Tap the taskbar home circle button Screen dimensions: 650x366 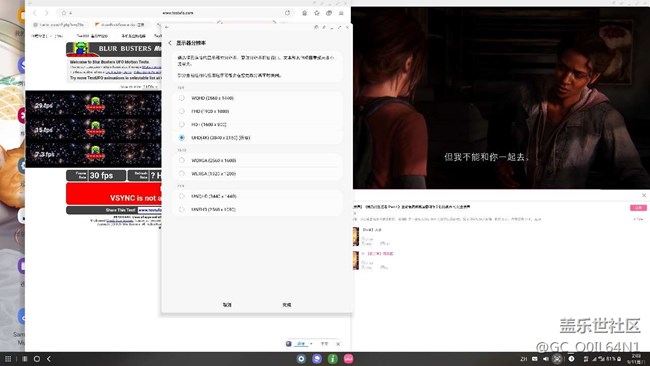(37, 359)
